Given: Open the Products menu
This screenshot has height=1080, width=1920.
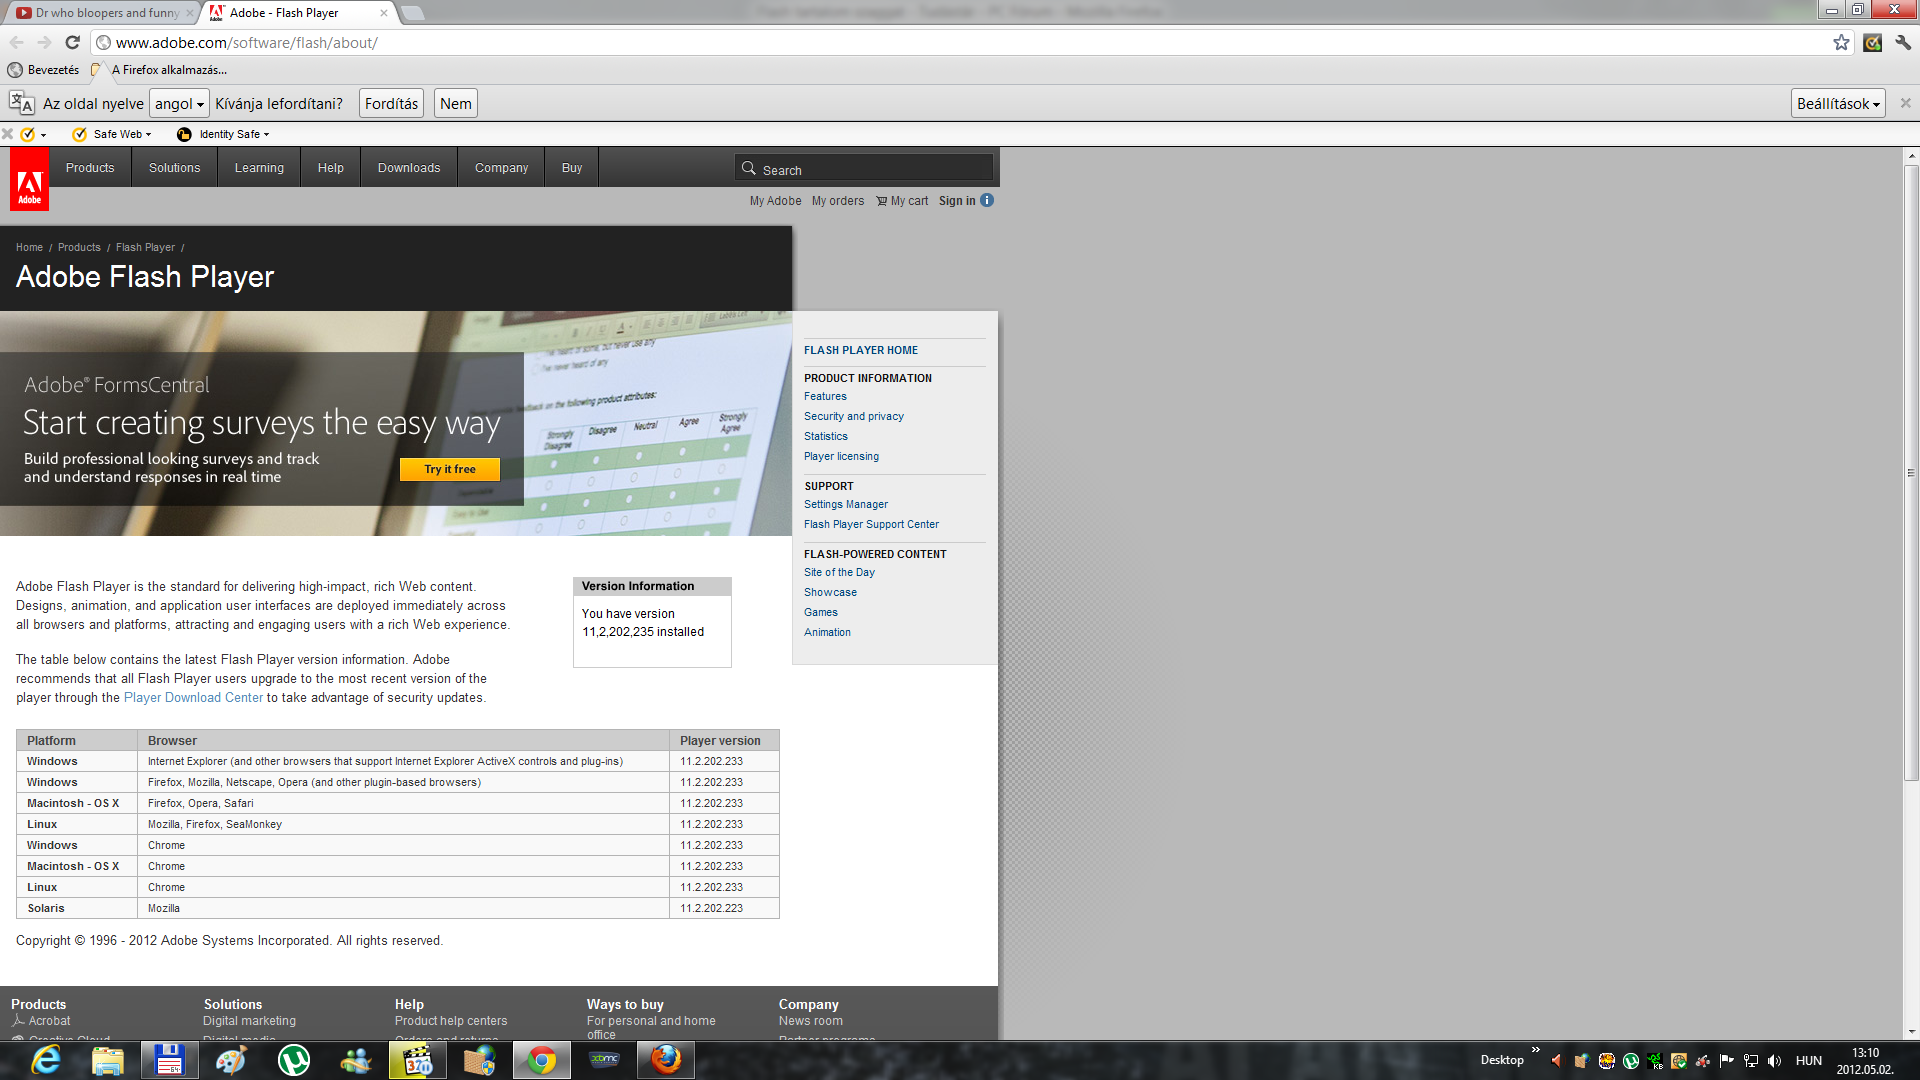Looking at the screenshot, I should coord(90,167).
